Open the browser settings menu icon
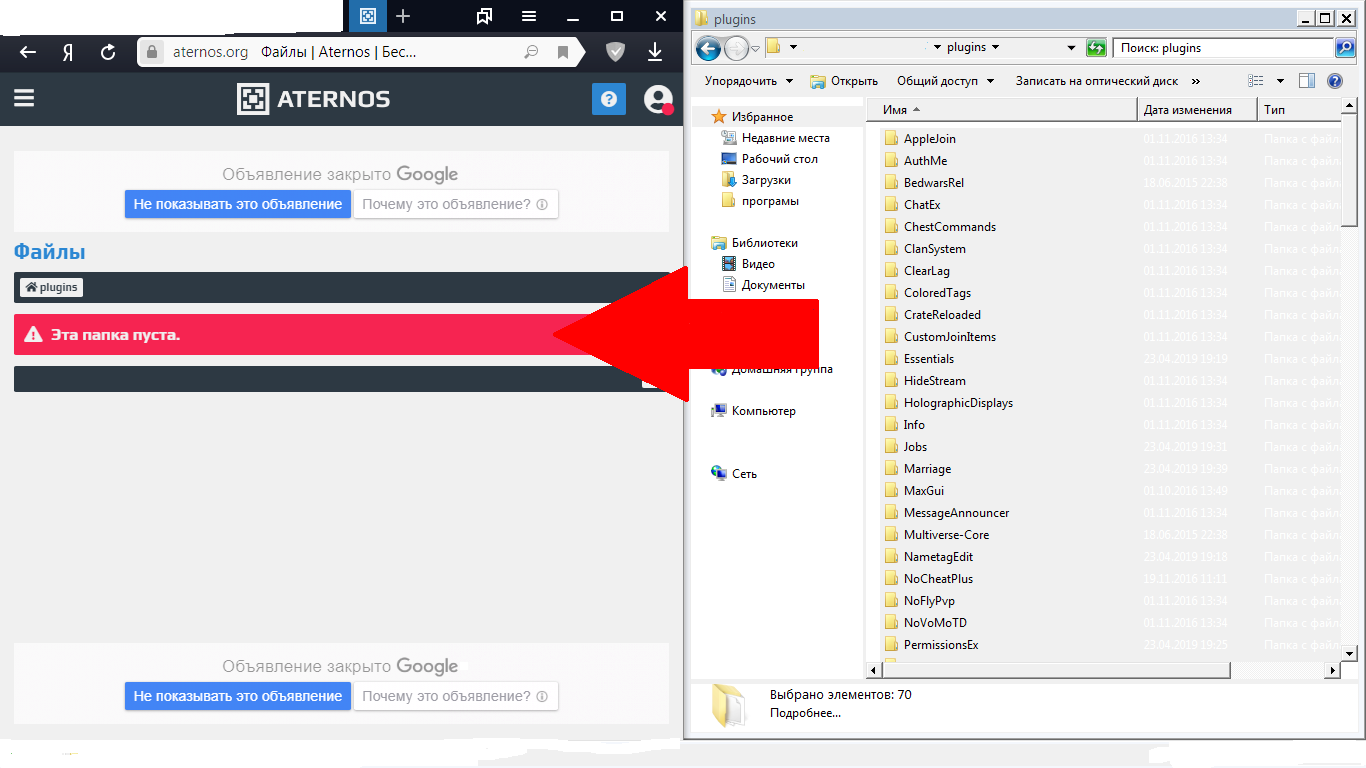1366x768 pixels. [529, 16]
